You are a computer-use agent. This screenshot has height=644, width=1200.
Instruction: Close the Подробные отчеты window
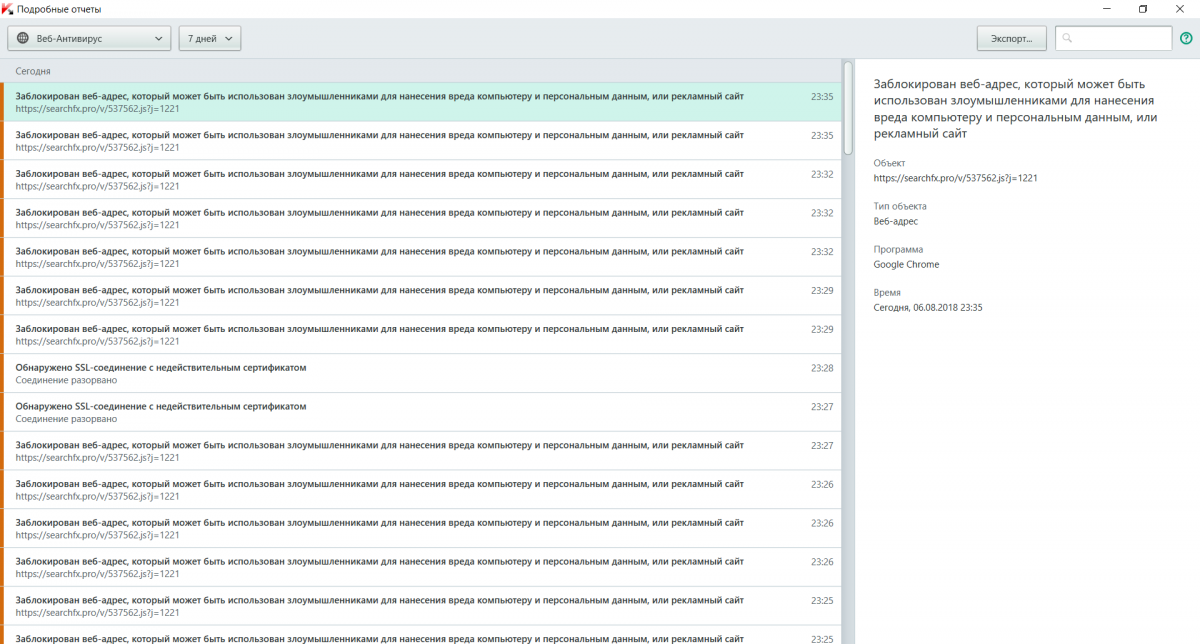[x=1180, y=9]
